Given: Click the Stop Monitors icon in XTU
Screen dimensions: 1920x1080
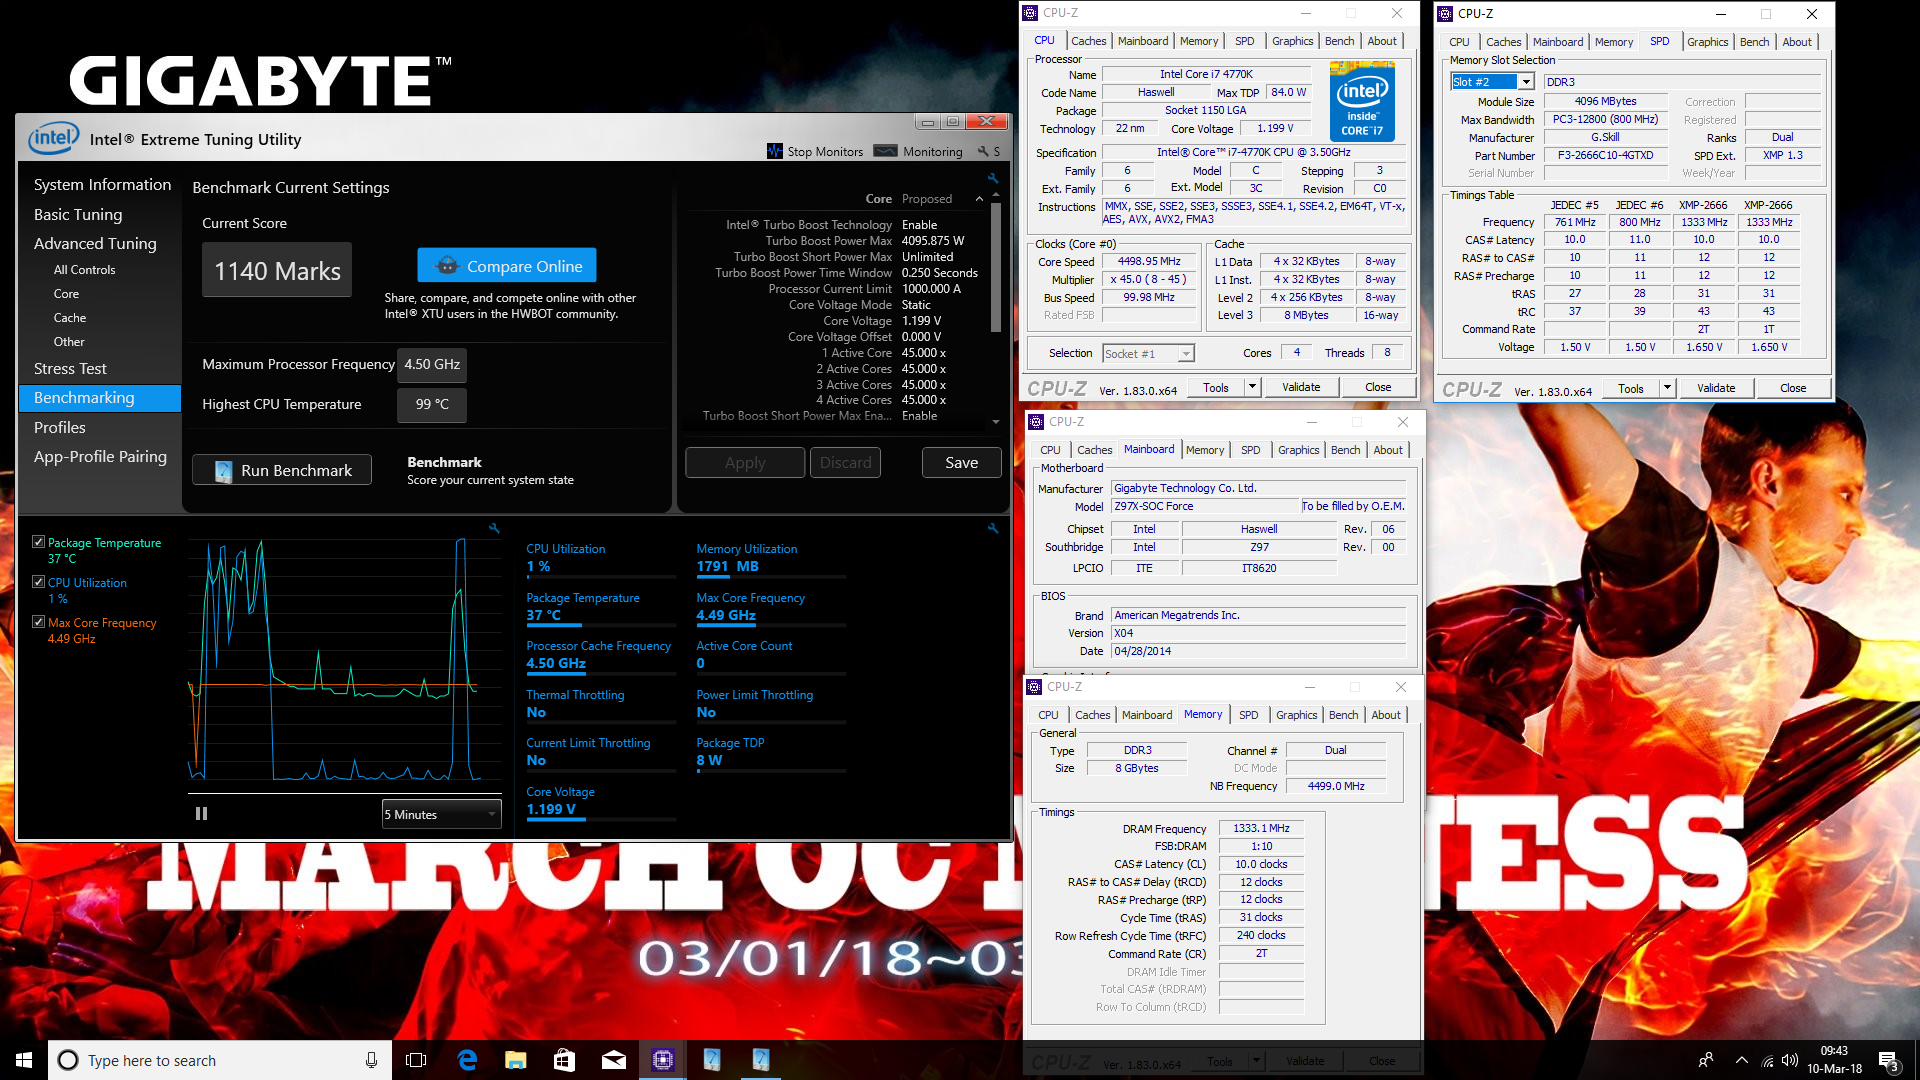Looking at the screenshot, I should [x=774, y=151].
